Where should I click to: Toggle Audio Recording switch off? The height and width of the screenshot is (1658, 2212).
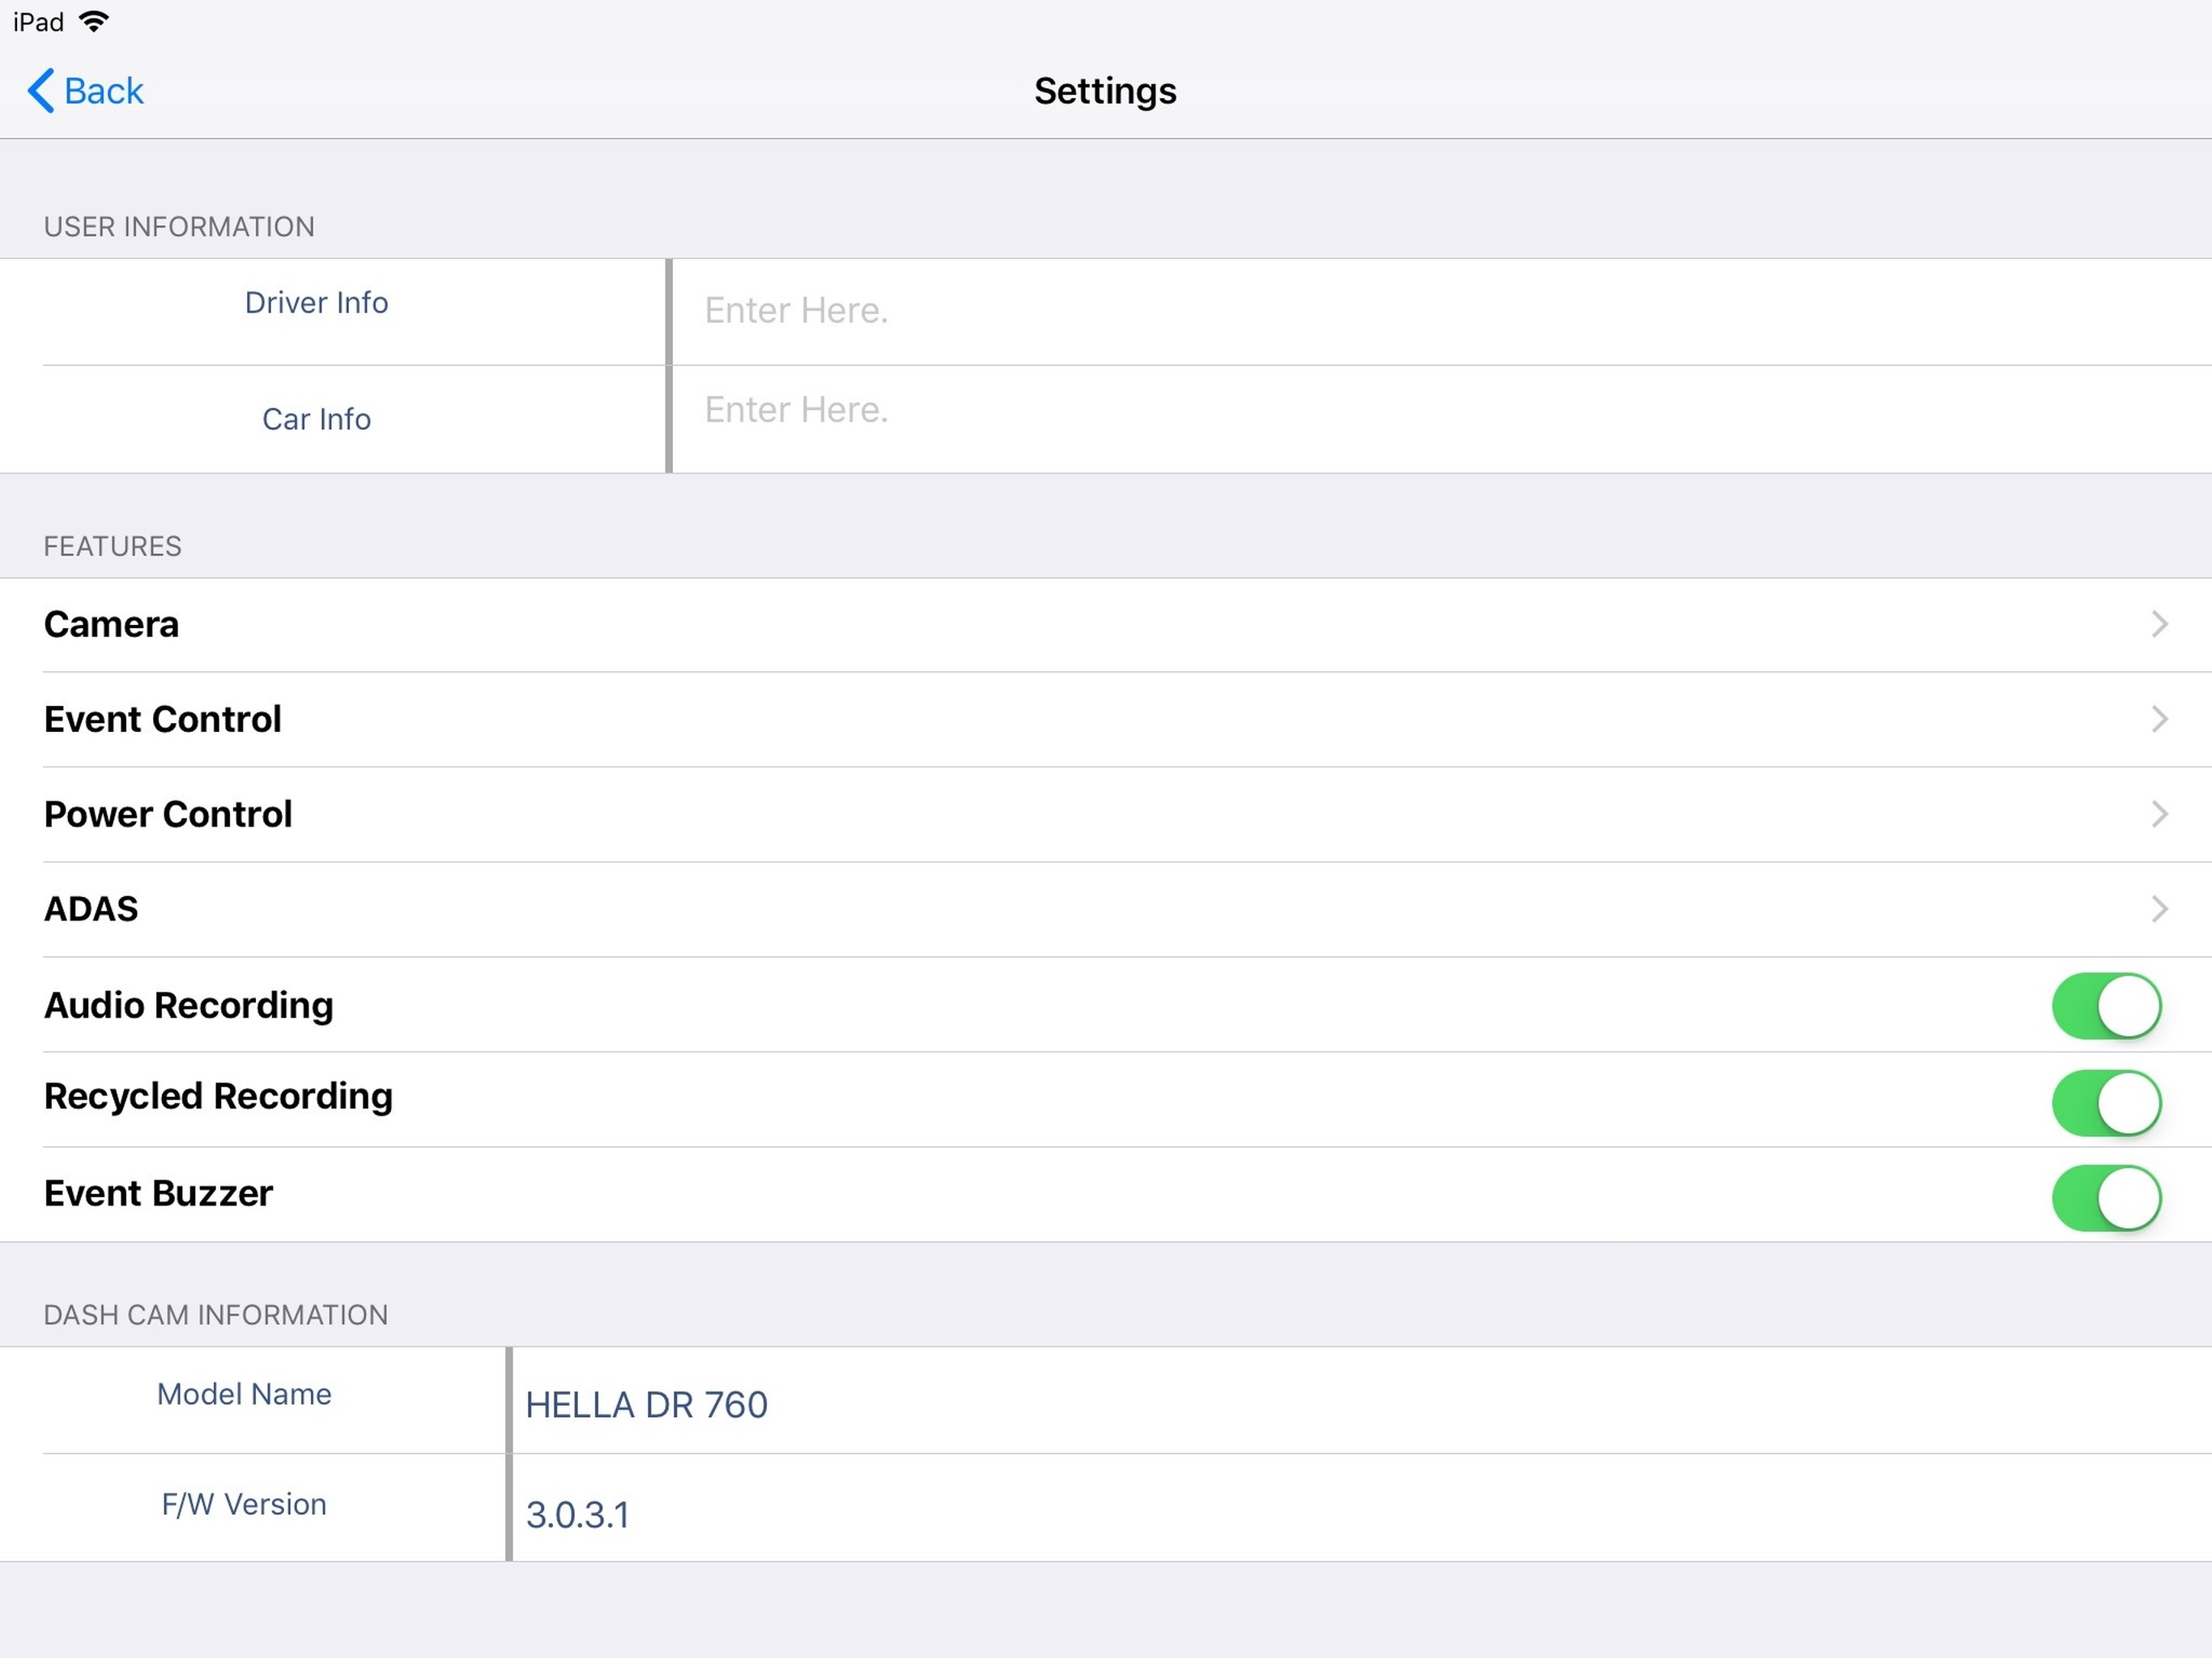tap(2107, 1005)
